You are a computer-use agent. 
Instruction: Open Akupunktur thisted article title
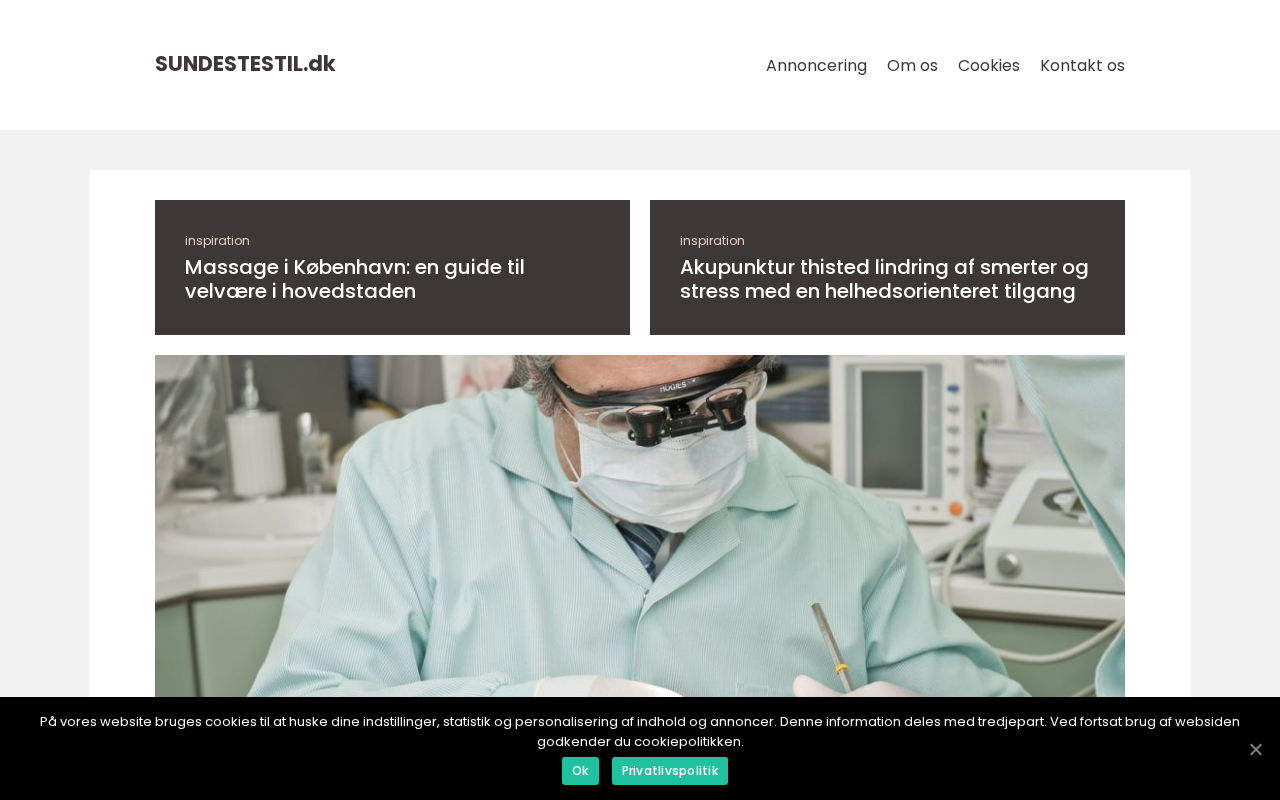(884, 279)
